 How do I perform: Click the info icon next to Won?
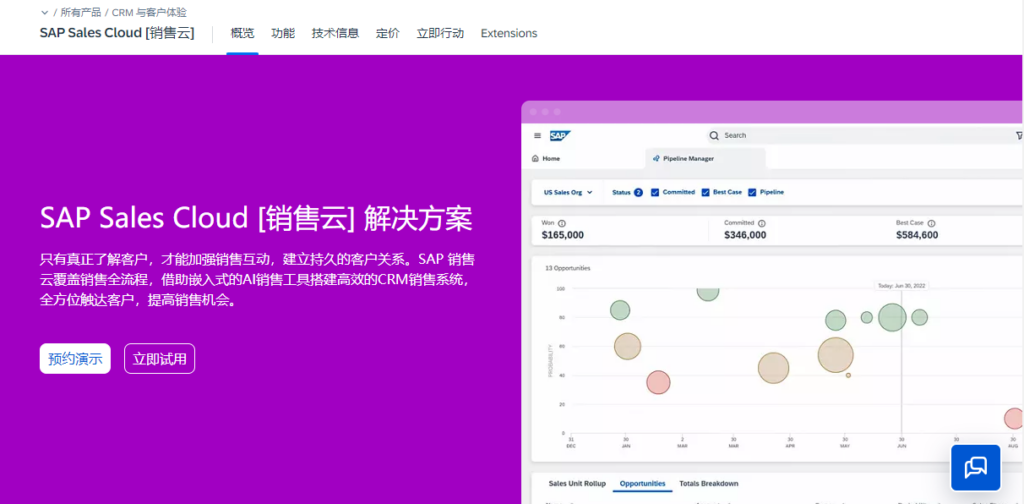coord(562,223)
